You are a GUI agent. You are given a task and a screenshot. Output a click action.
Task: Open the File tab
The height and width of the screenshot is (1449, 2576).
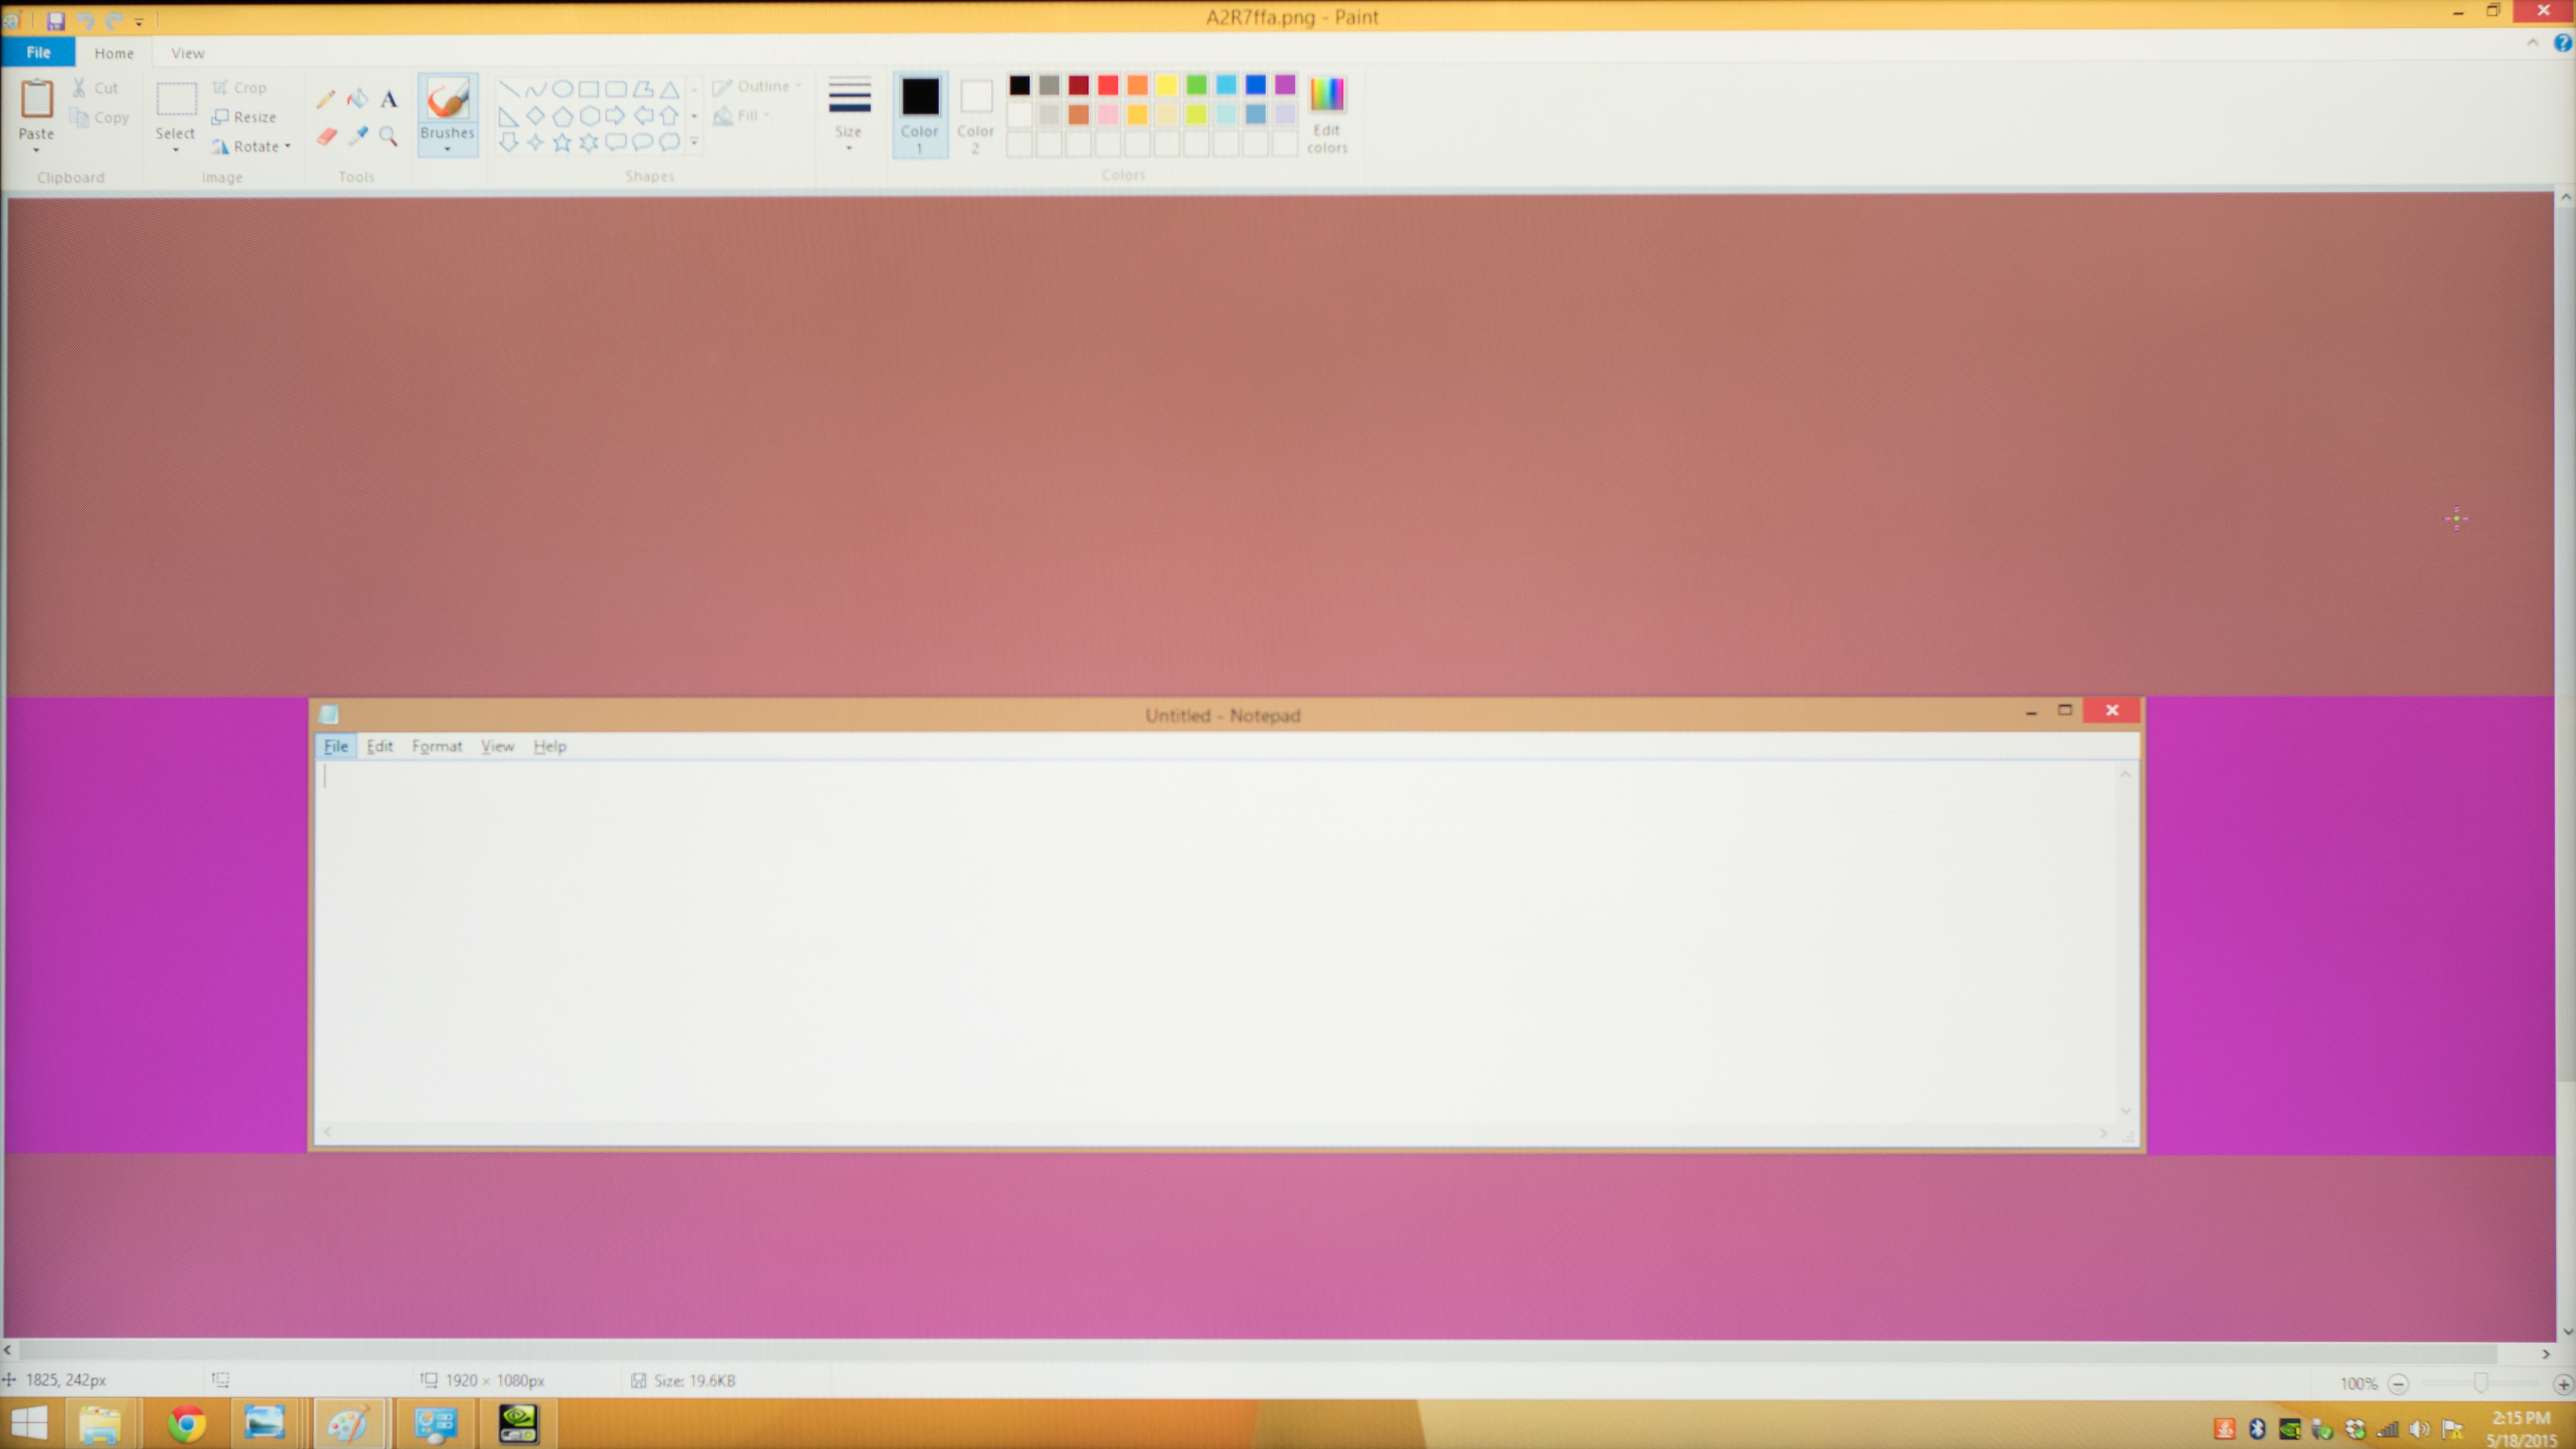click(x=38, y=52)
